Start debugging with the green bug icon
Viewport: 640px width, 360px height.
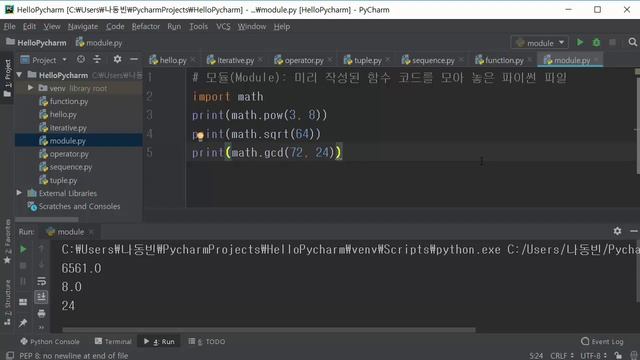[596, 42]
